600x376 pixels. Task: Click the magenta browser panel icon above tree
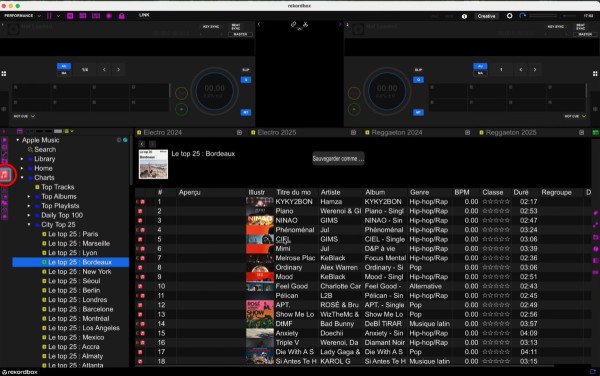pyautogui.click(x=20, y=131)
